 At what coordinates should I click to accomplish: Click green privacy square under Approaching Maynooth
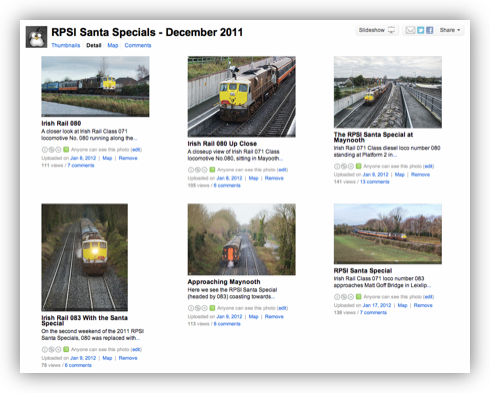212,308
